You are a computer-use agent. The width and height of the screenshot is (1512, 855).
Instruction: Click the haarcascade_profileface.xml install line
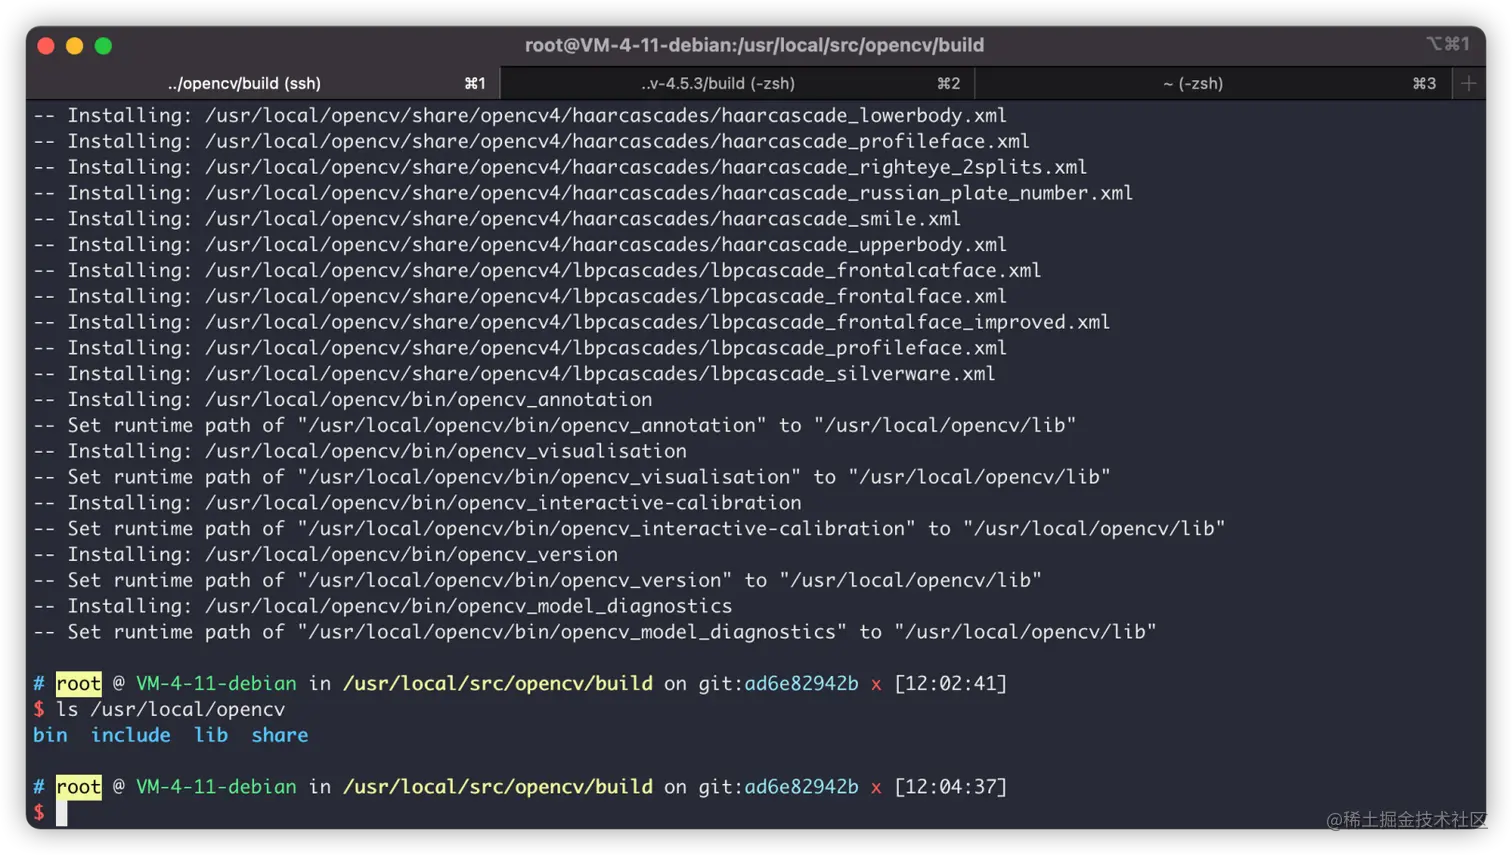(531, 142)
